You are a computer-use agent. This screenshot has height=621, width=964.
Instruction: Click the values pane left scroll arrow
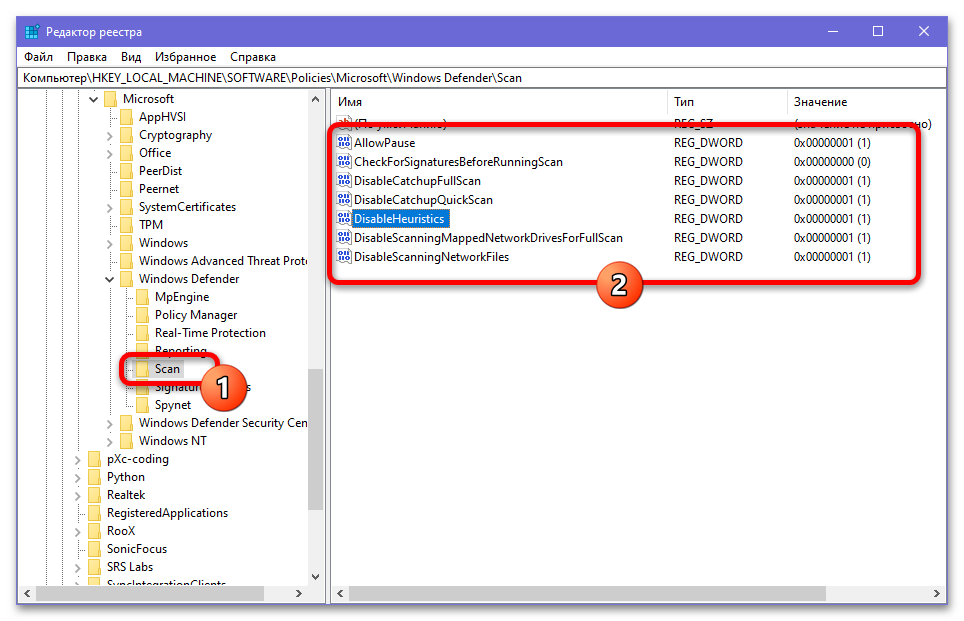341,594
